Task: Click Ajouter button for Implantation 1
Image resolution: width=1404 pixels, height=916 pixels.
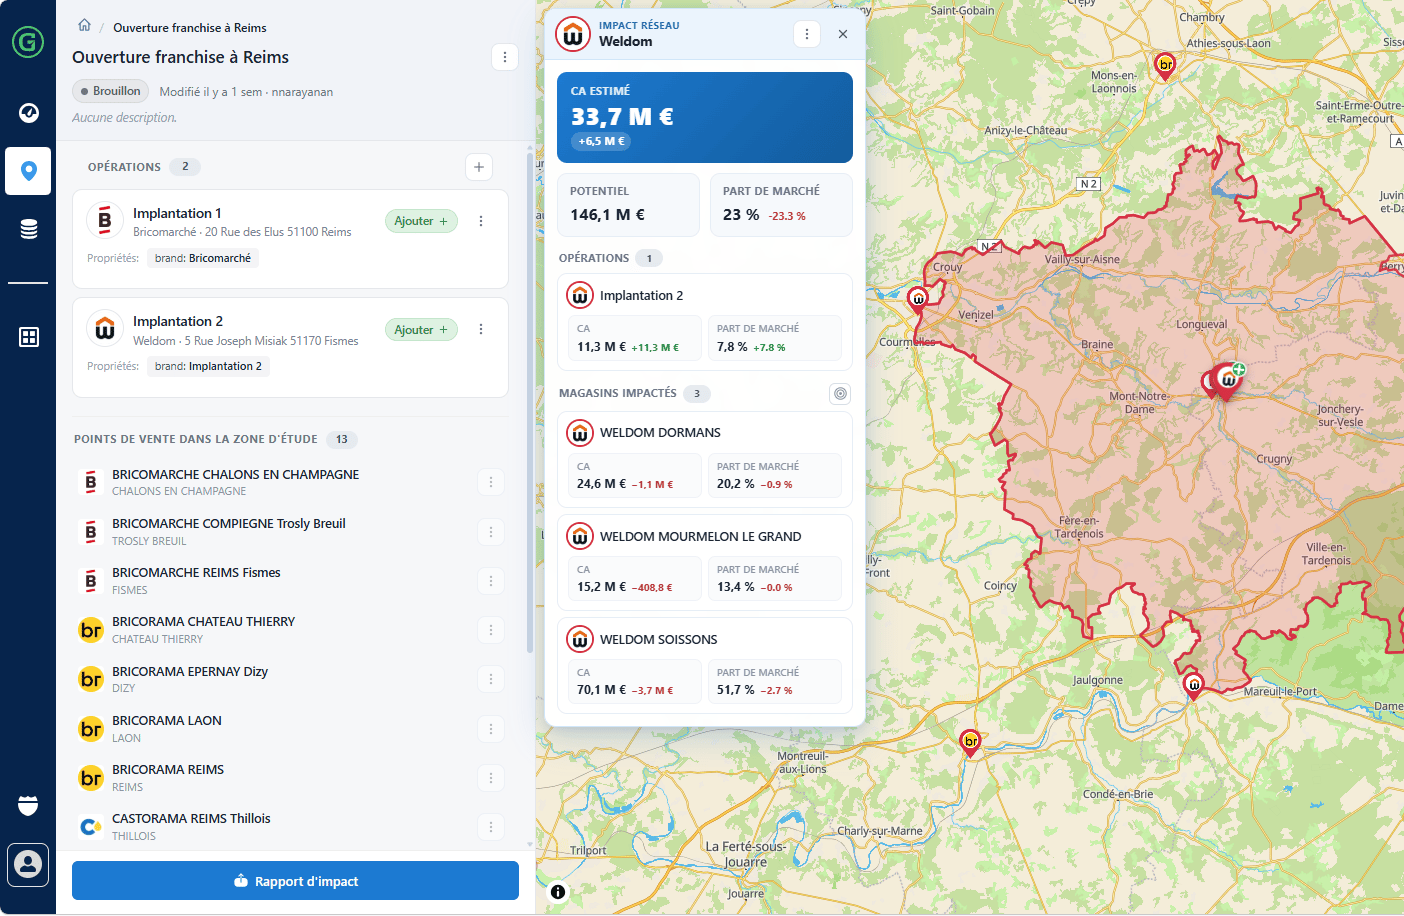Action: [x=421, y=221]
